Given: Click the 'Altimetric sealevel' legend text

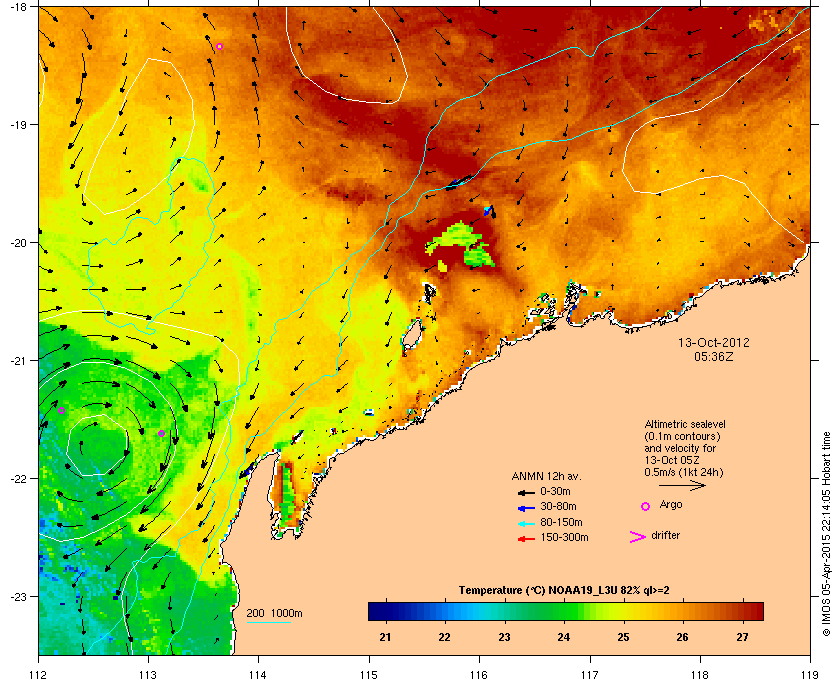Looking at the screenshot, I should tap(685, 424).
